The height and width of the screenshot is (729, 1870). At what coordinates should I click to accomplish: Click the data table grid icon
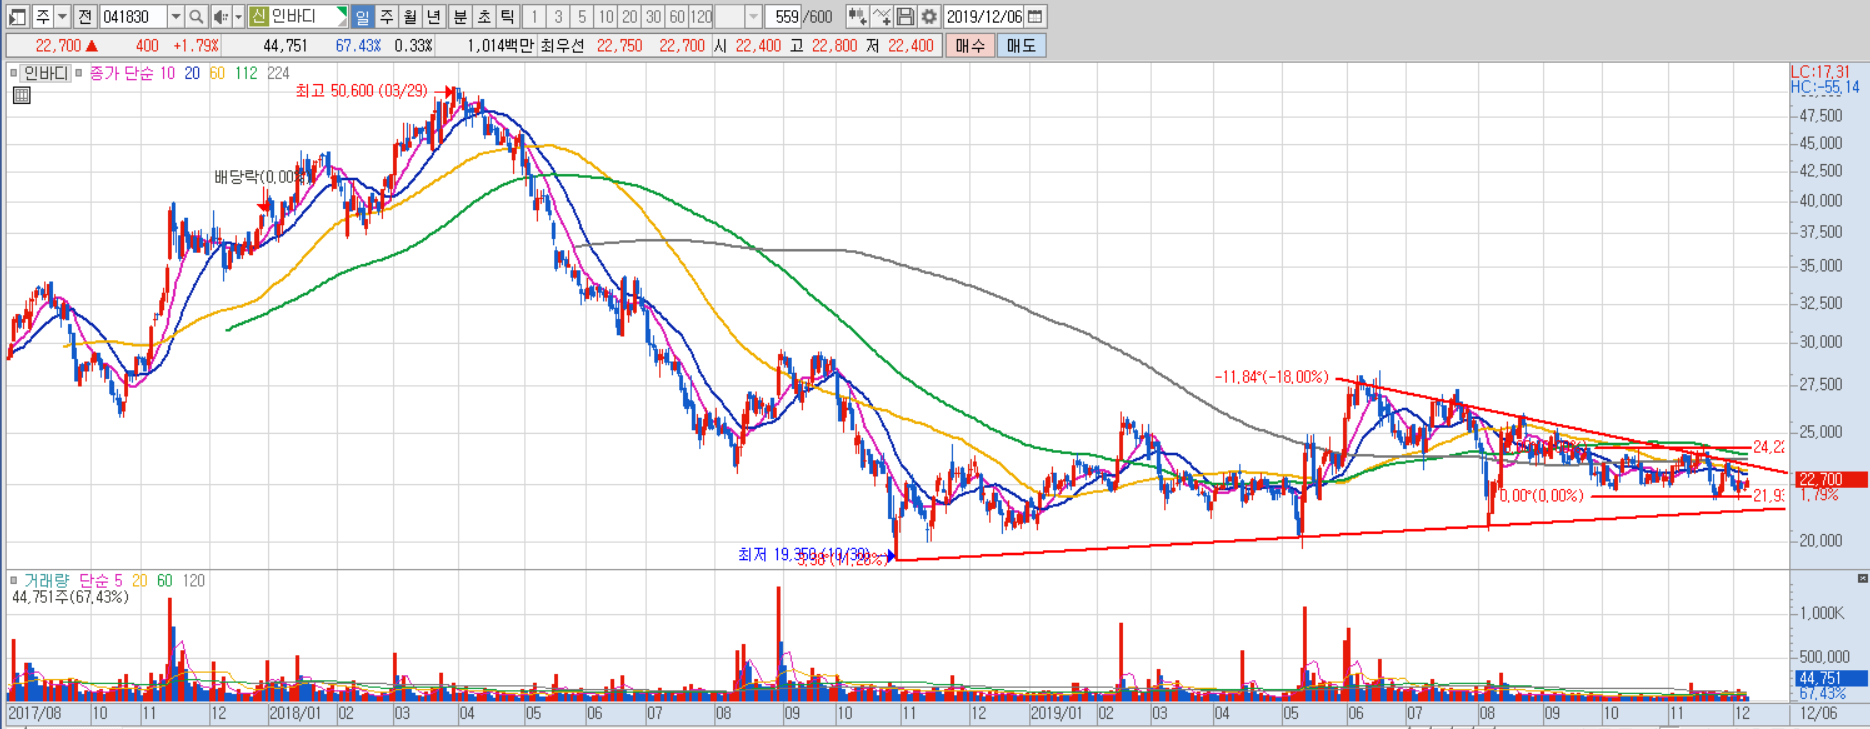(x=22, y=95)
